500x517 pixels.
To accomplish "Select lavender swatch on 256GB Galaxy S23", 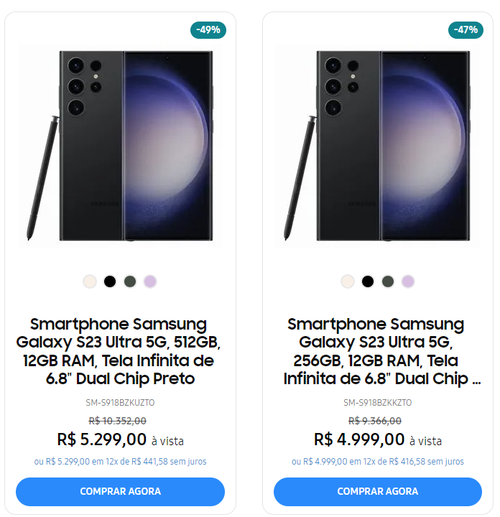I will pyautogui.click(x=408, y=281).
